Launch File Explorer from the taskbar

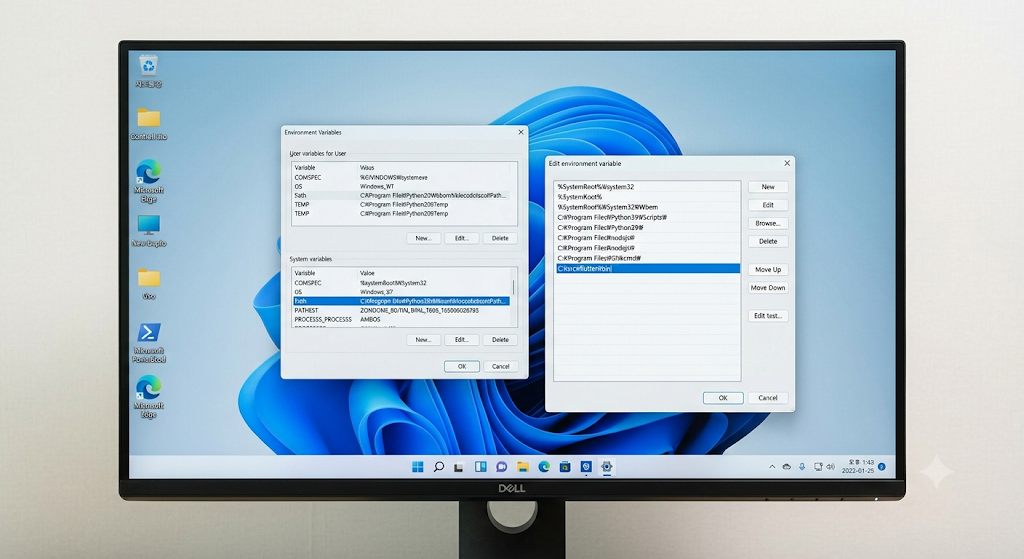522,467
